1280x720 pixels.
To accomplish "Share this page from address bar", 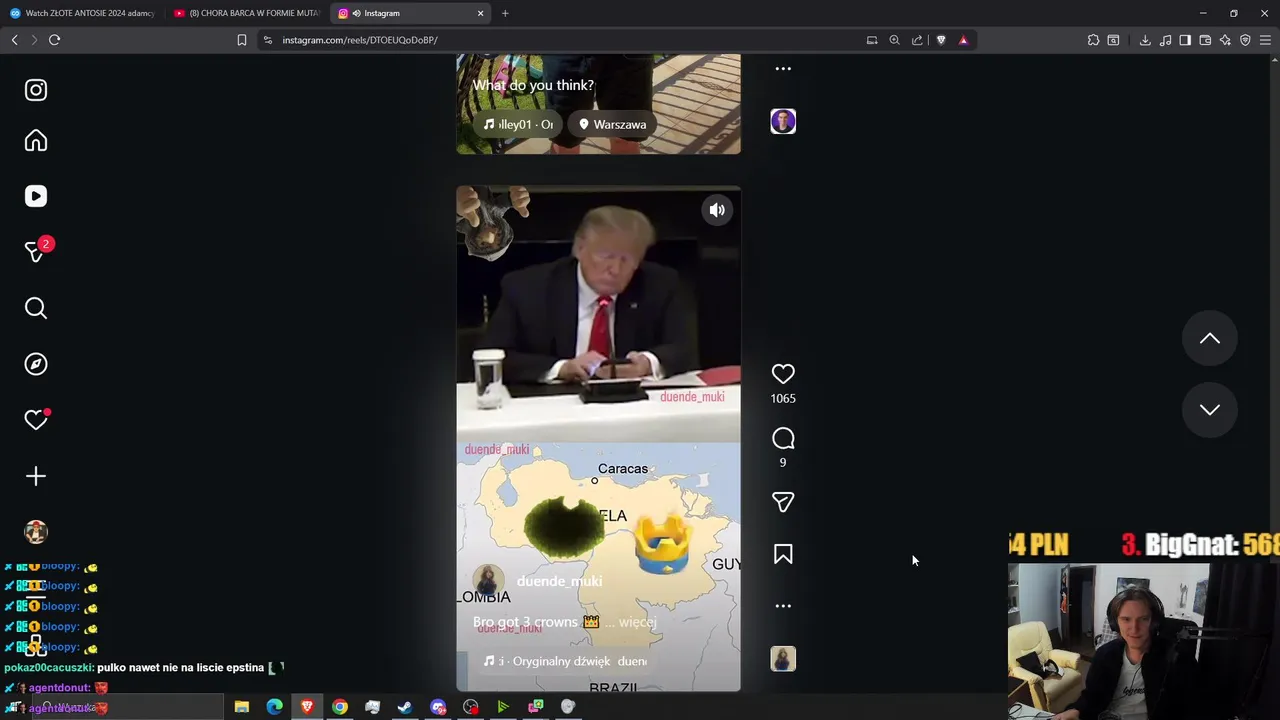I will [x=917, y=40].
